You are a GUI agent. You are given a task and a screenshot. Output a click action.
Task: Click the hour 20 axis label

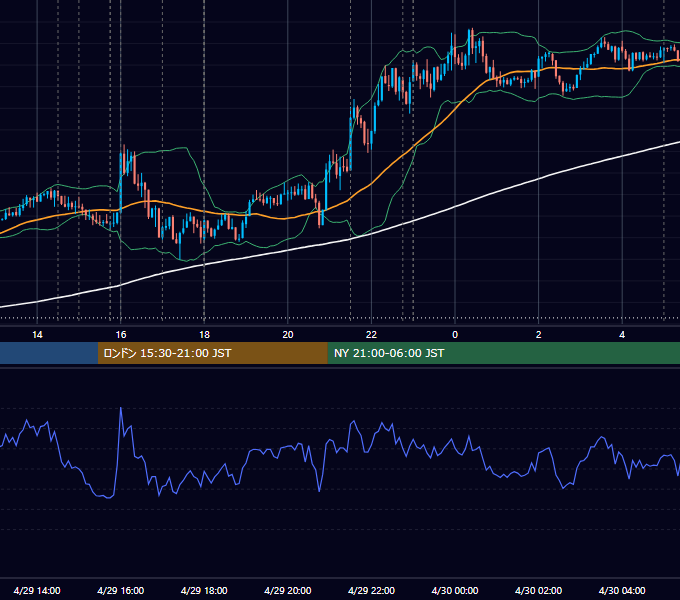pos(288,334)
